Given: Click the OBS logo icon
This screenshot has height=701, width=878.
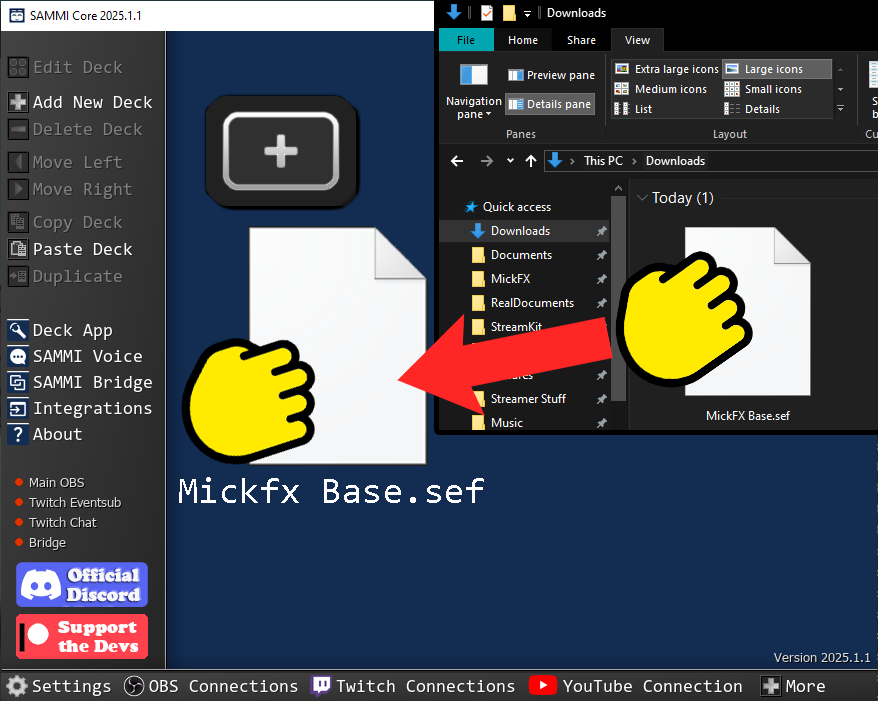Looking at the screenshot, I should (134, 686).
